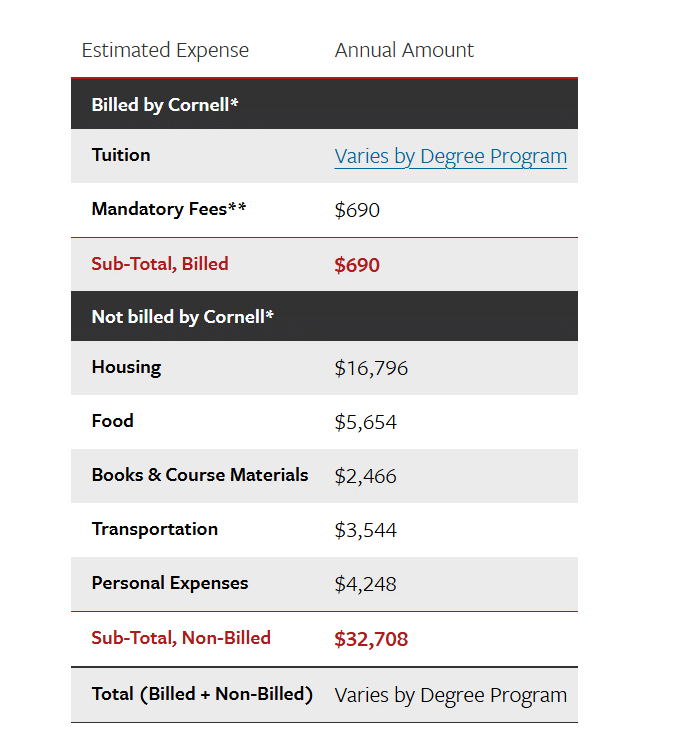Image resolution: width=695 pixels, height=743 pixels.
Task: Select the $4,248 personal expenses amount
Action: point(365,584)
